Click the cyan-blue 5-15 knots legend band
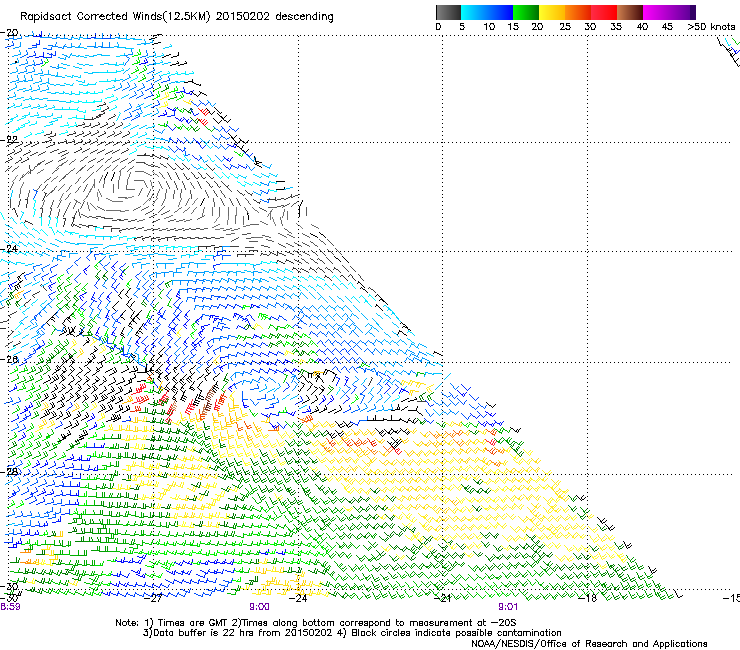 (x=487, y=12)
